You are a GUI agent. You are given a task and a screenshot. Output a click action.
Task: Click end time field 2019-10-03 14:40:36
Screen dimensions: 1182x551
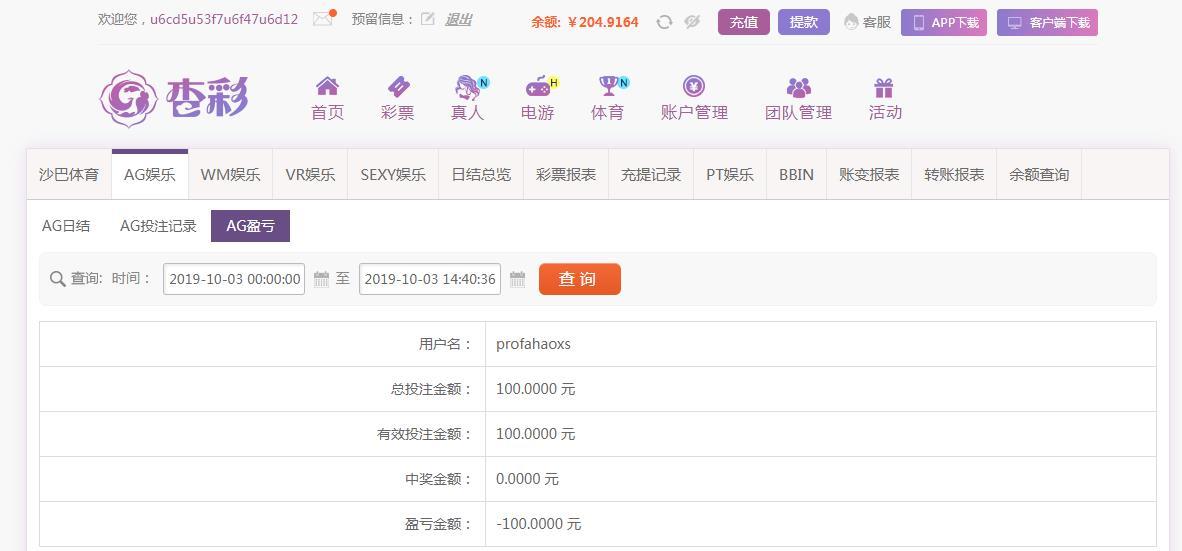430,279
